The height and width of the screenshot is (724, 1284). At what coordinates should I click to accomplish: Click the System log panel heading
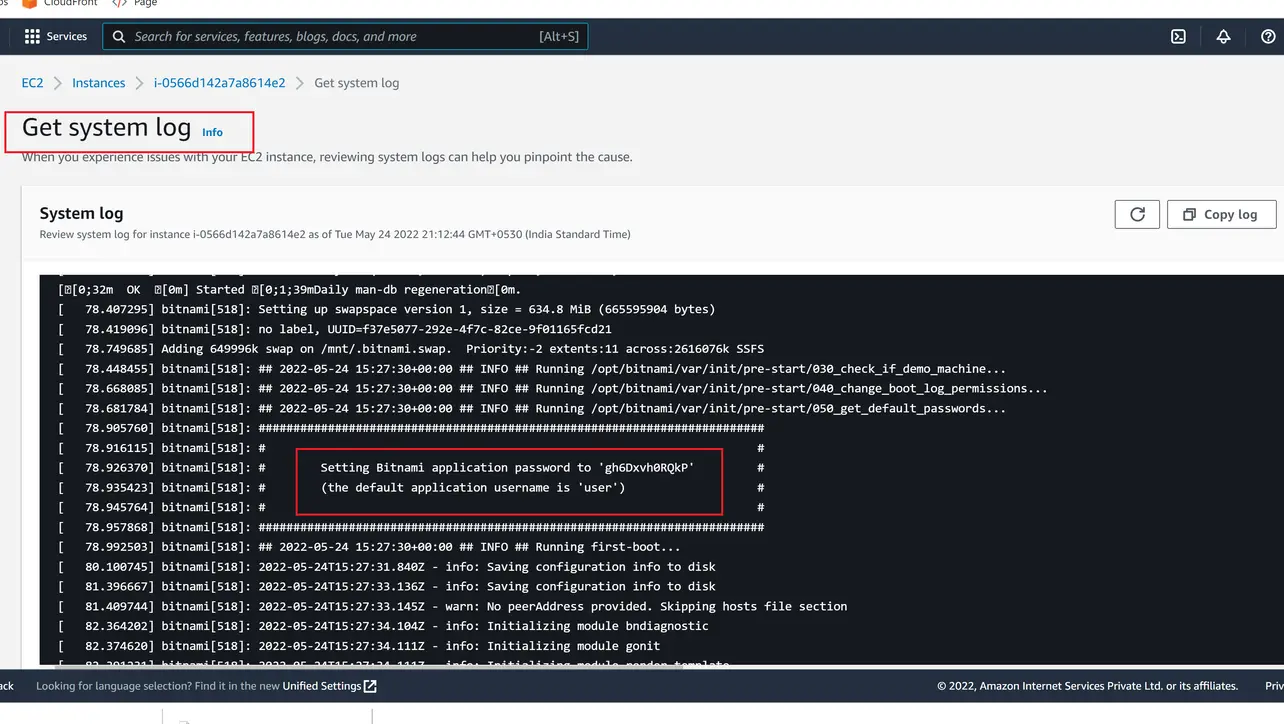click(x=81, y=213)
